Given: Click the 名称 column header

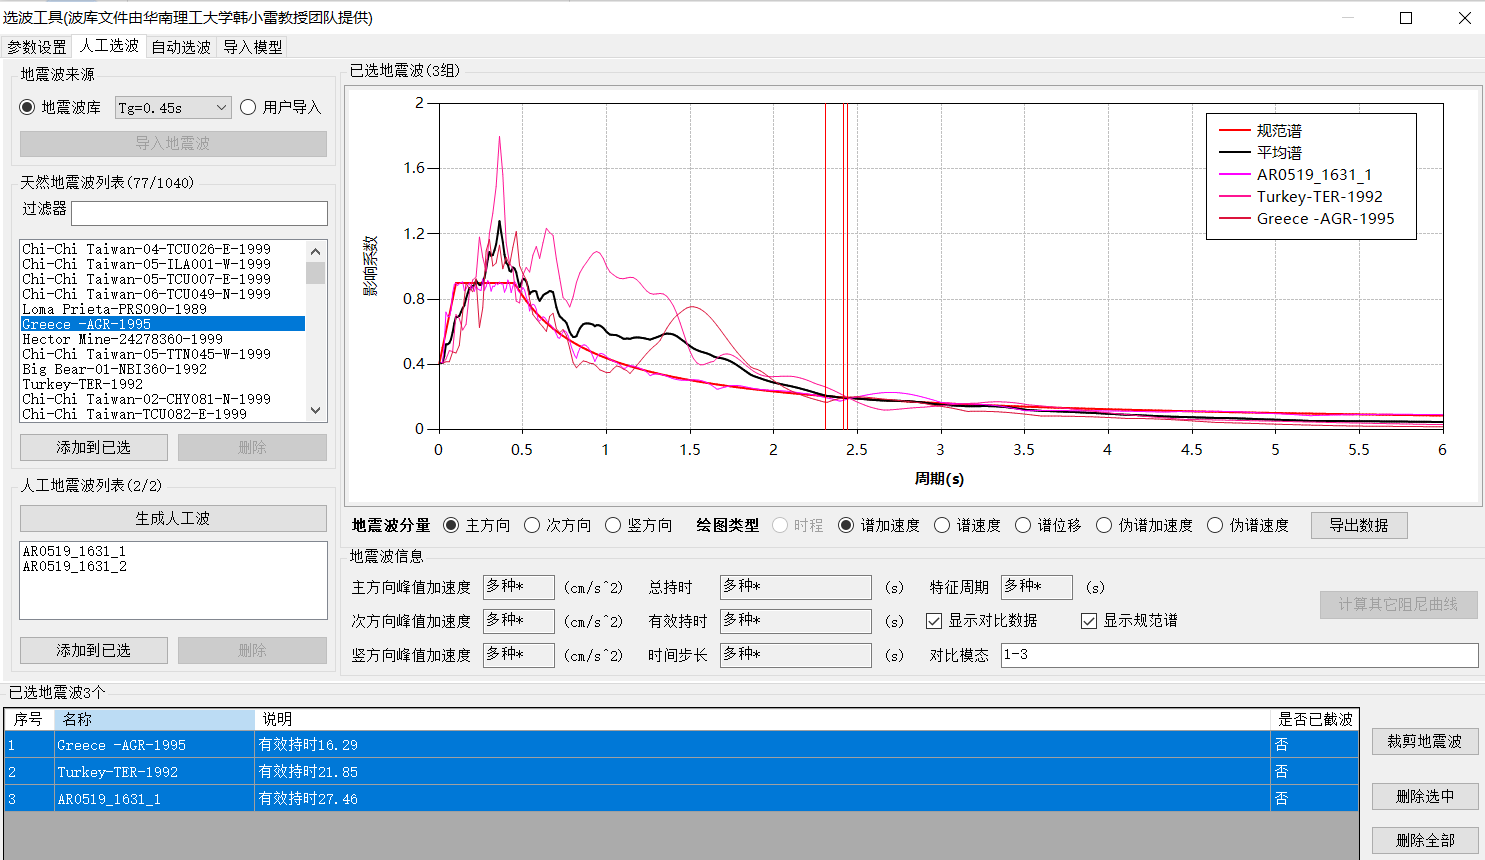Looking at the screenshot, I should tap(154, 719).
